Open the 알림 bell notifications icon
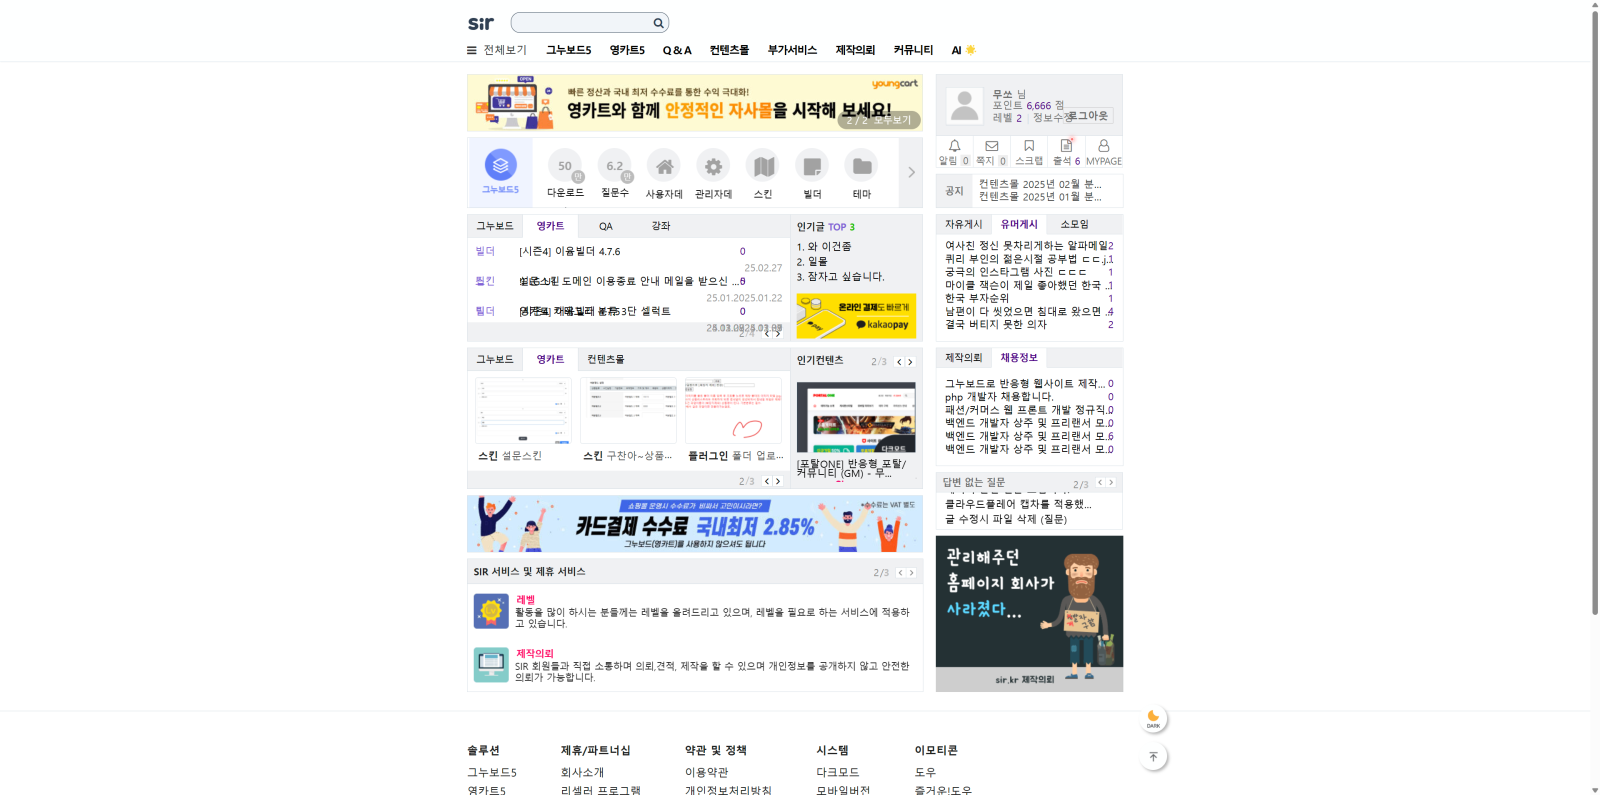The image size is (1600, 795). point(954,146)
